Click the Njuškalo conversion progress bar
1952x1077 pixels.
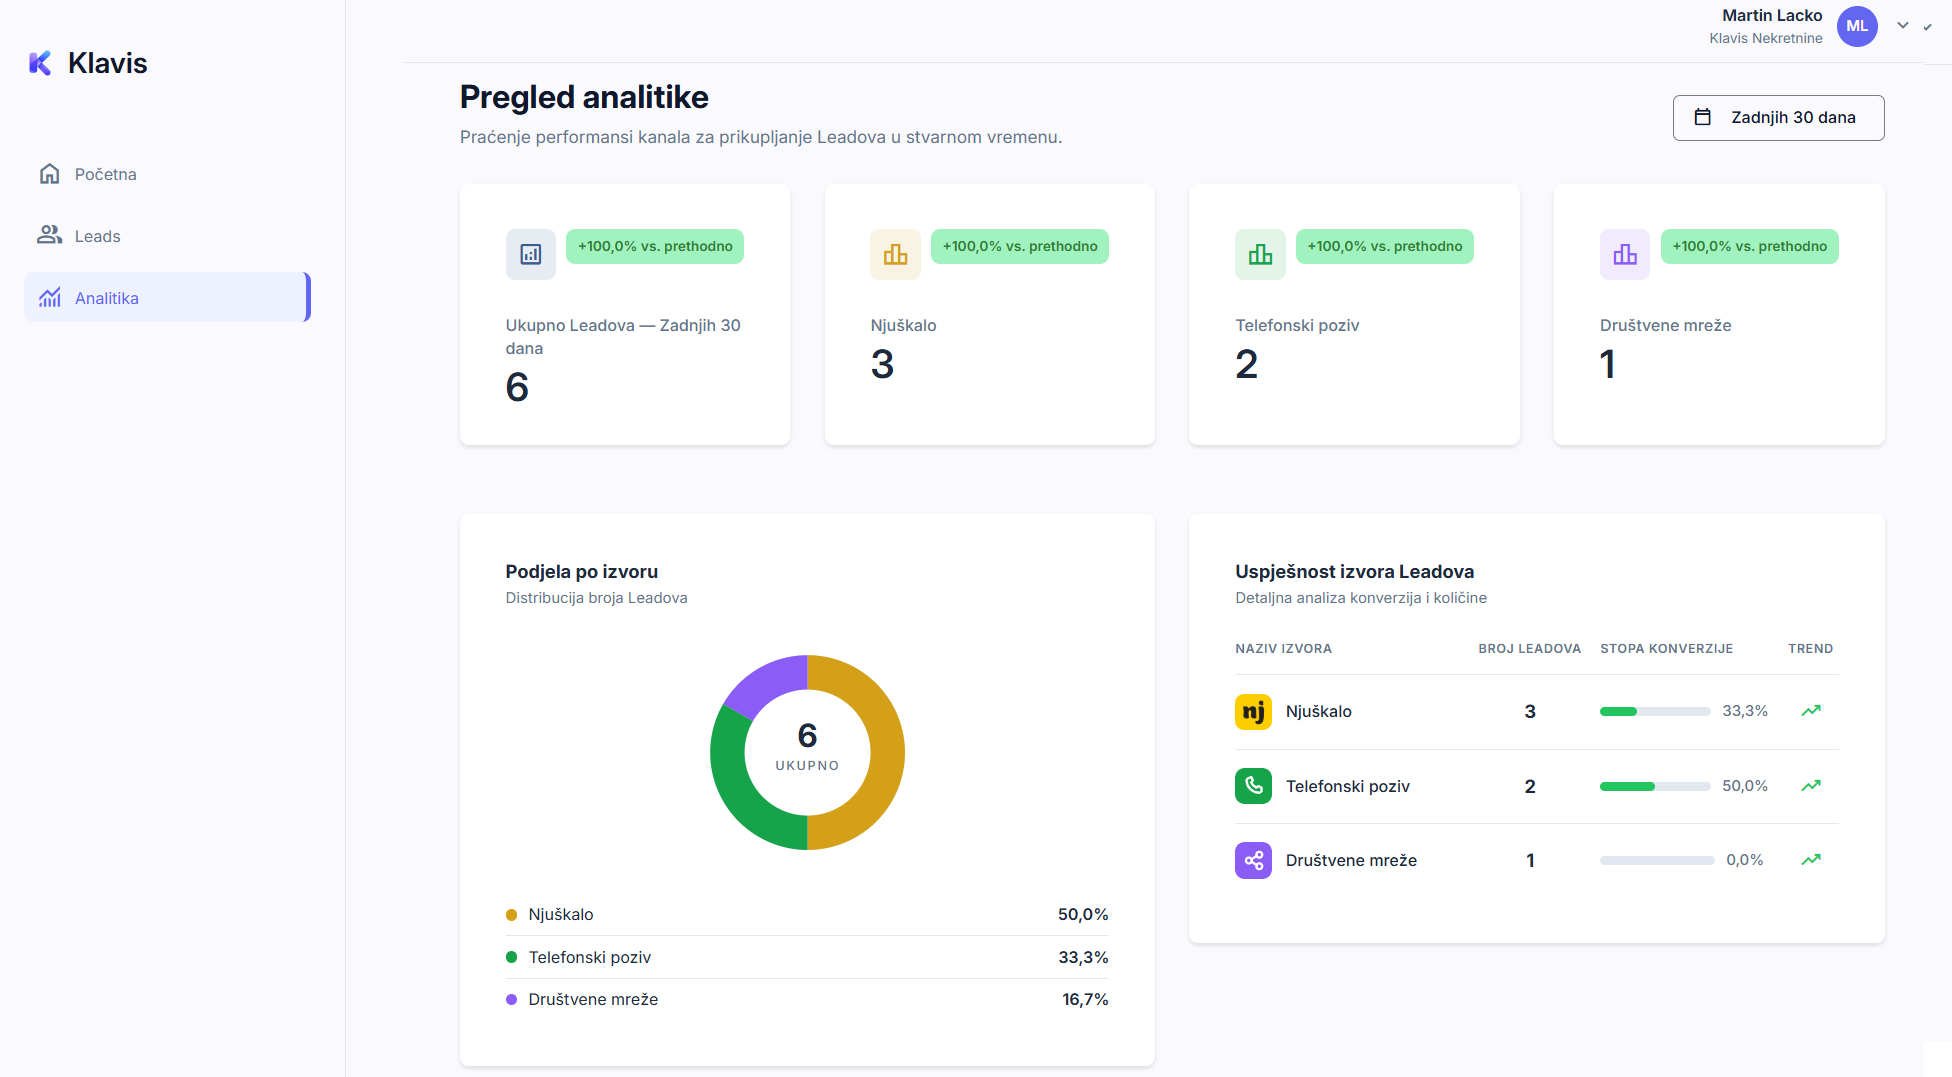coord(1655,712)
